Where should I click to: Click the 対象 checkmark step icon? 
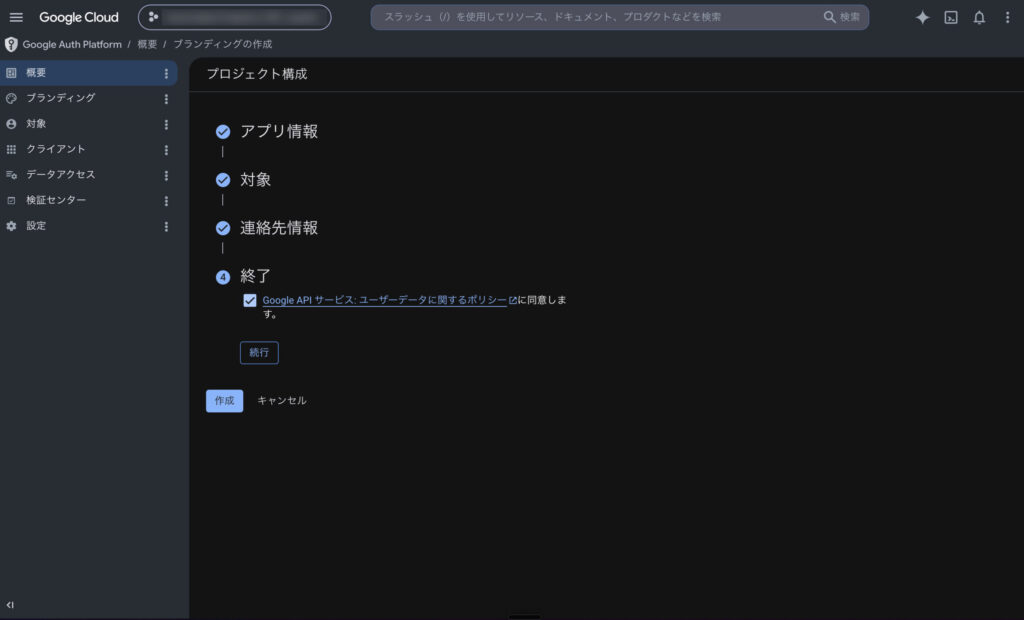point(223,180)
